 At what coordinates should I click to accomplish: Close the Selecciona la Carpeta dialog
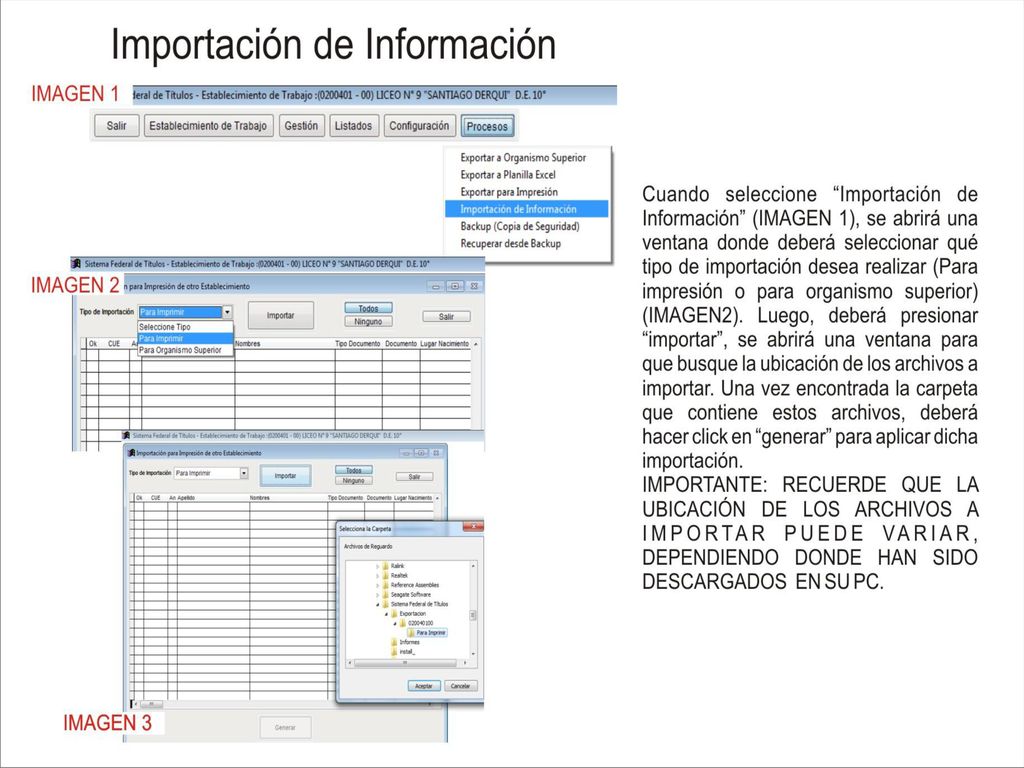(473, 526)
